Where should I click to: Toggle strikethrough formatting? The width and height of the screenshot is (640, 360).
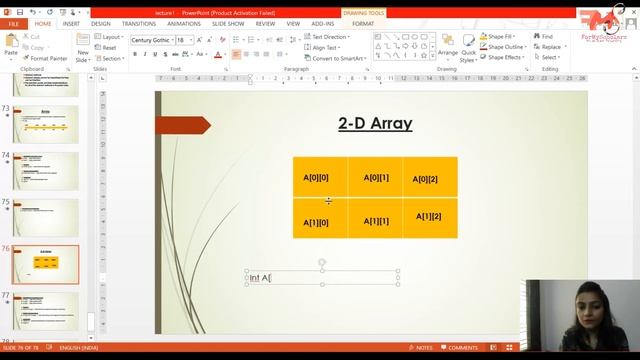[x=175, y=54]
